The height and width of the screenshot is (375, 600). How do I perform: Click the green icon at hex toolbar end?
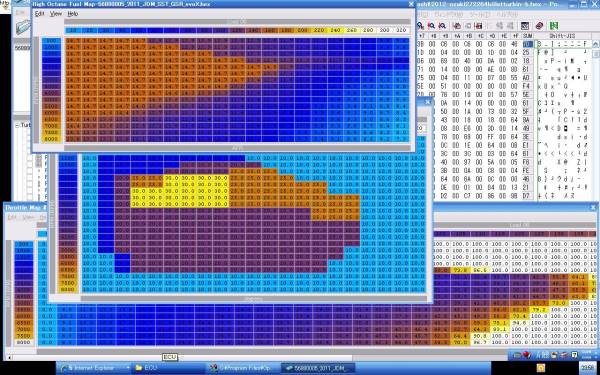click(554, 26)
